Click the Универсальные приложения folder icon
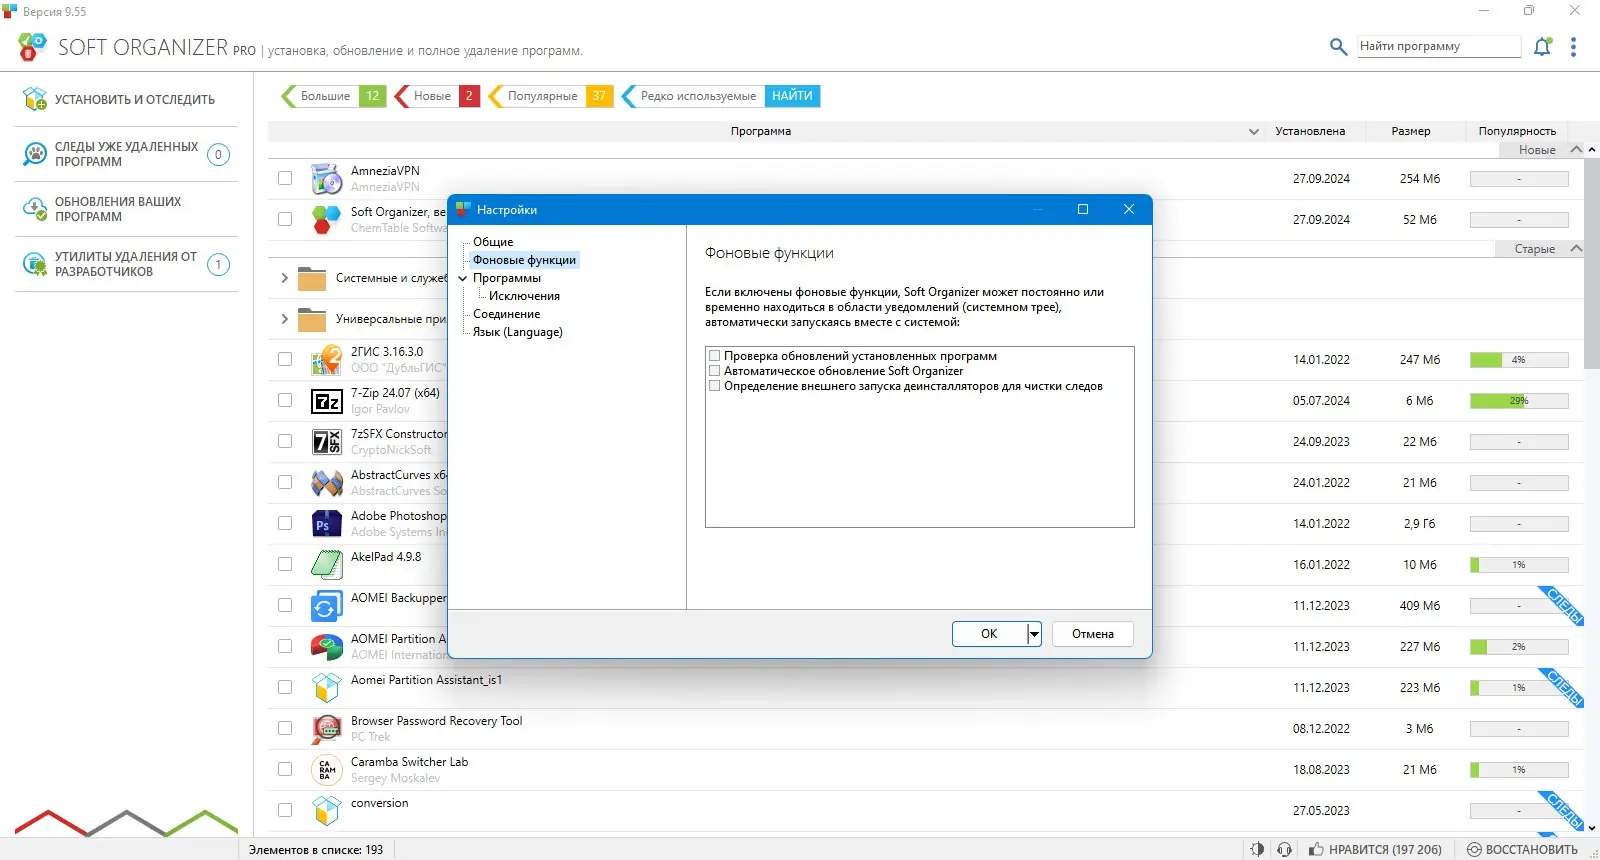 point(312,319)
